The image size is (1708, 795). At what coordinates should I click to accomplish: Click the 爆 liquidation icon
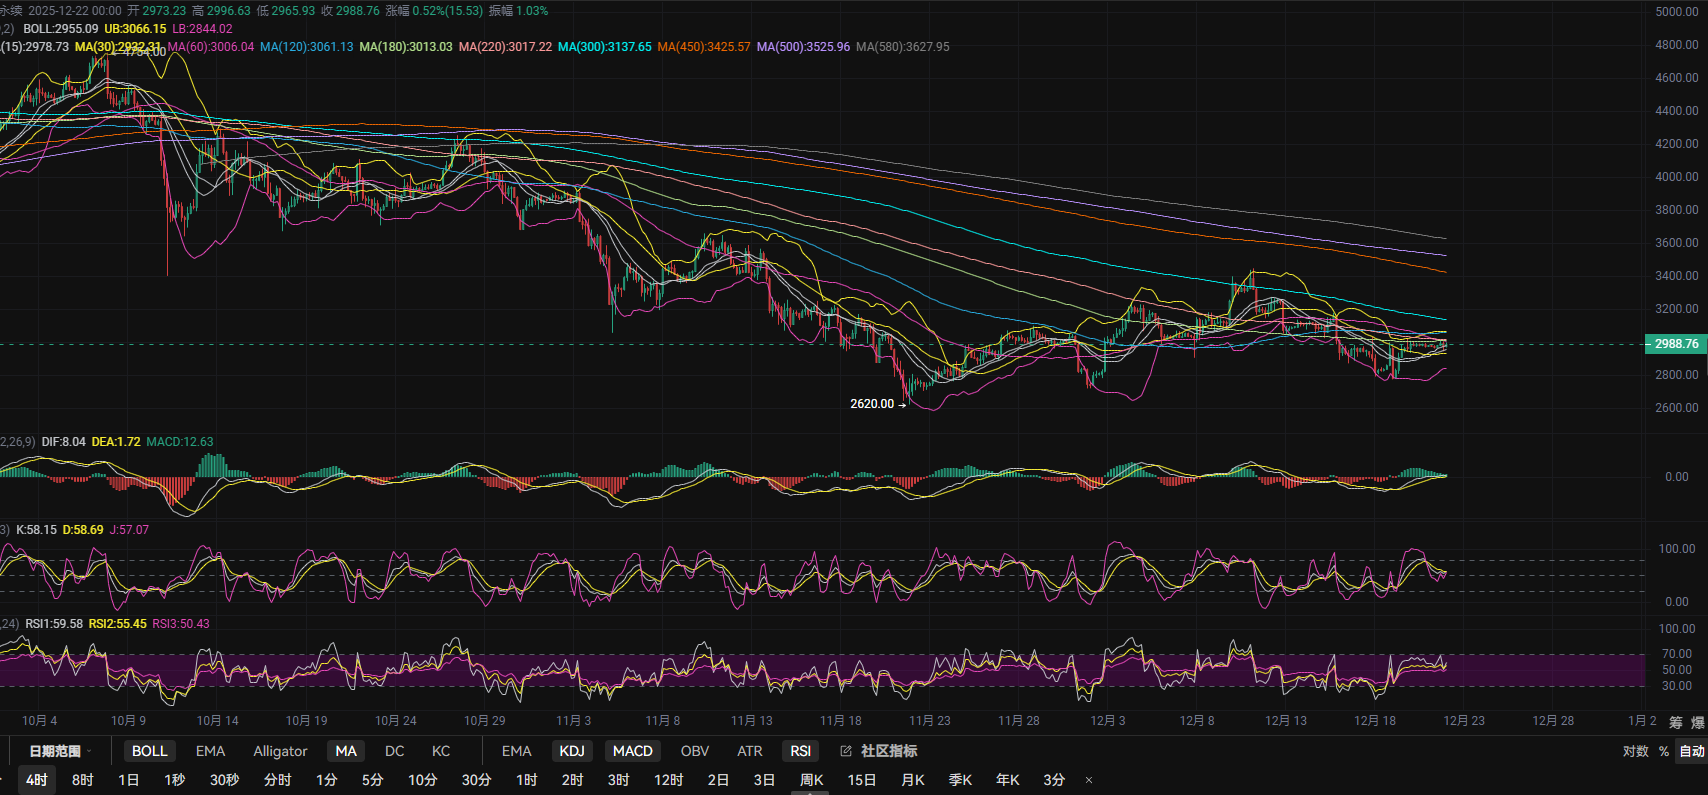point(1697,722)
